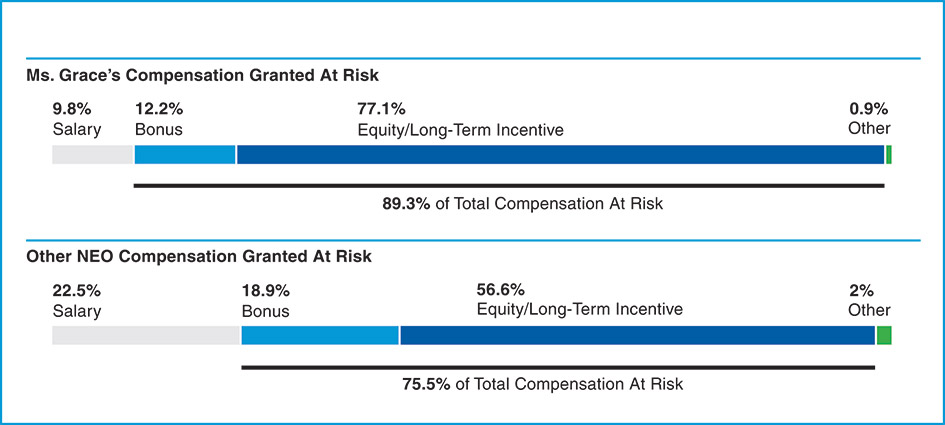Click Ms. Grace's gray Salary bar segment

[92, 155]
